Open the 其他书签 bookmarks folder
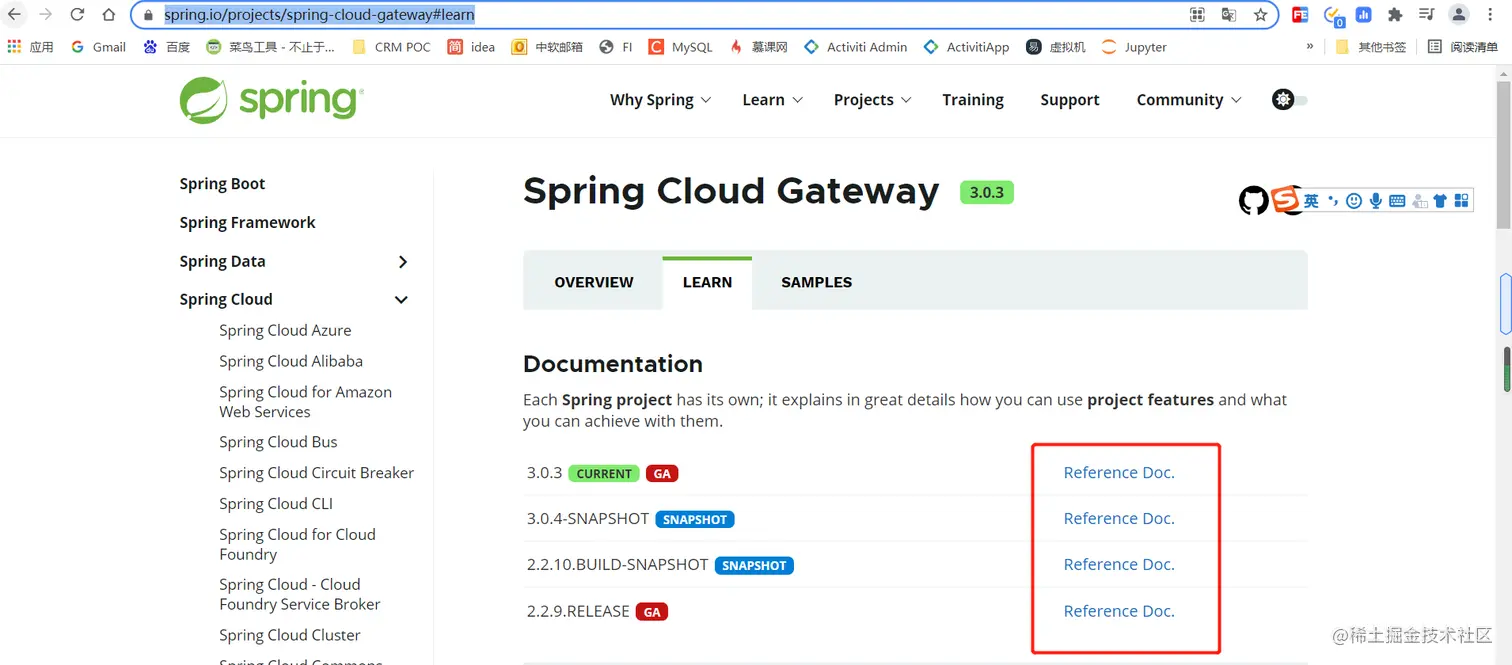 1371,47
